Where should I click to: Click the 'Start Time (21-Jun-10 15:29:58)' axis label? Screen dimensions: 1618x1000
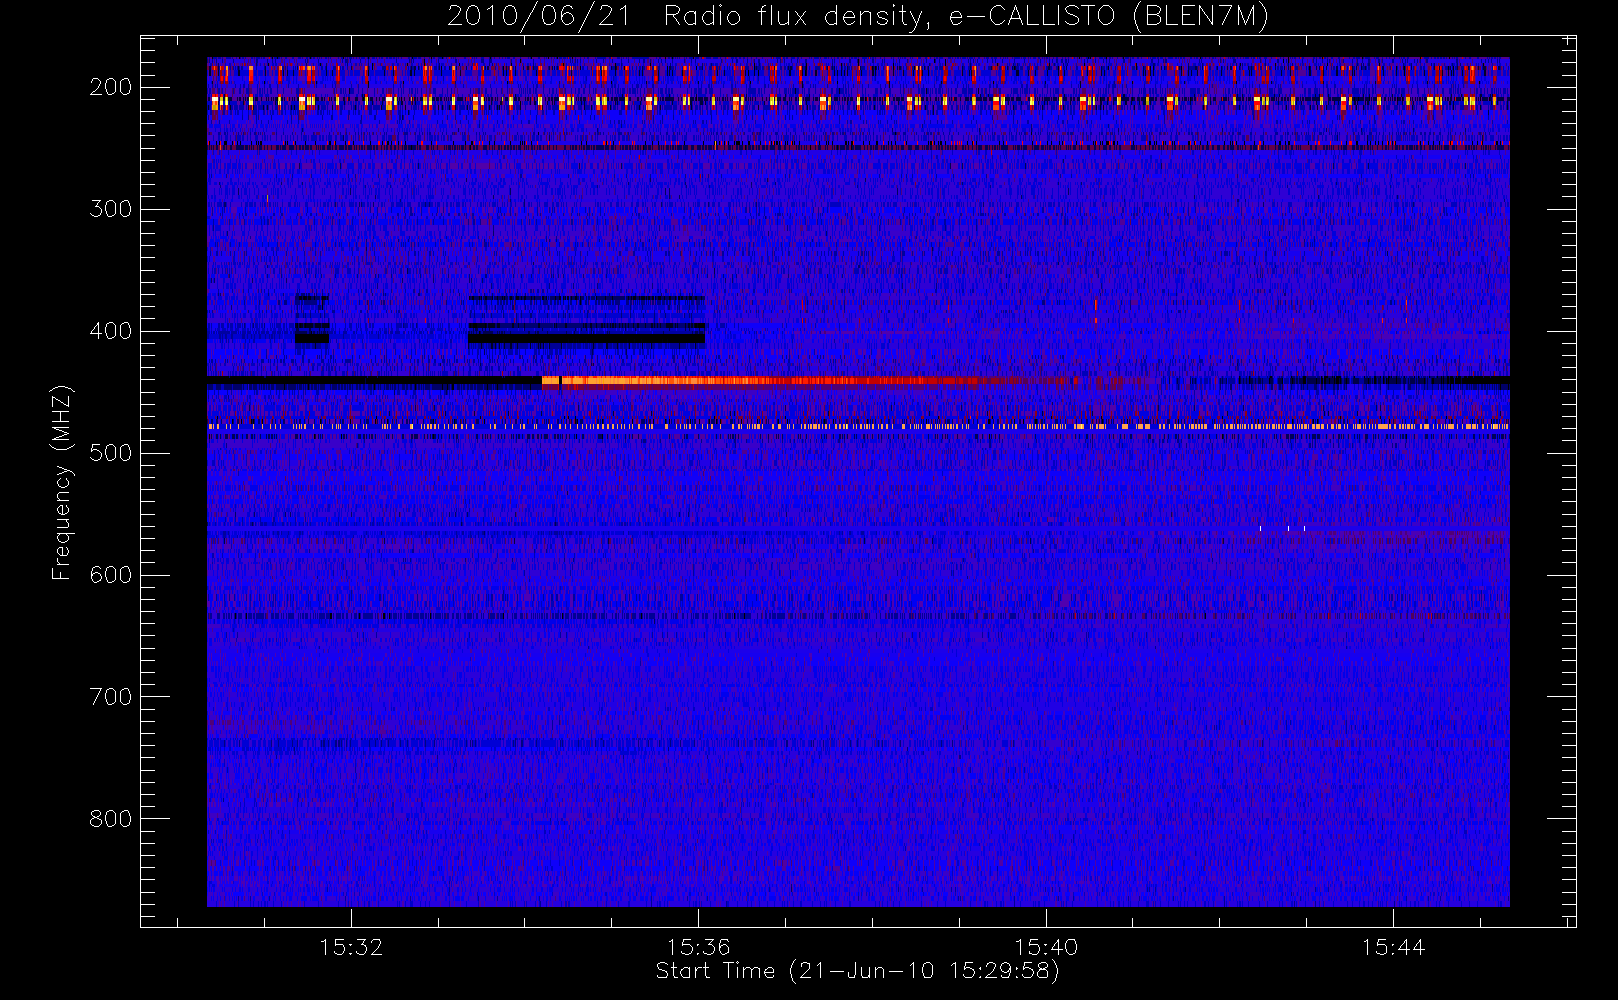click(x=857, y=971)
